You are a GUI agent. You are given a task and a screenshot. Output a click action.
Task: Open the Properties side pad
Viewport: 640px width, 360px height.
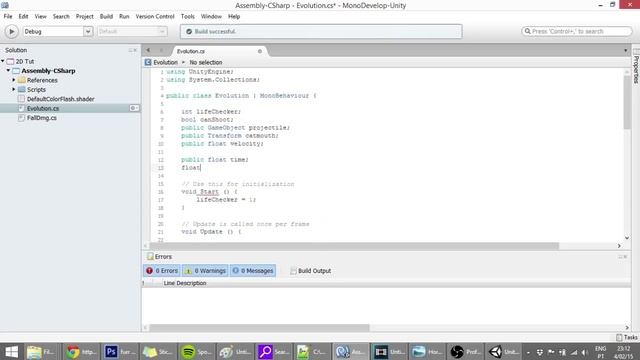(x=636, y=66)
